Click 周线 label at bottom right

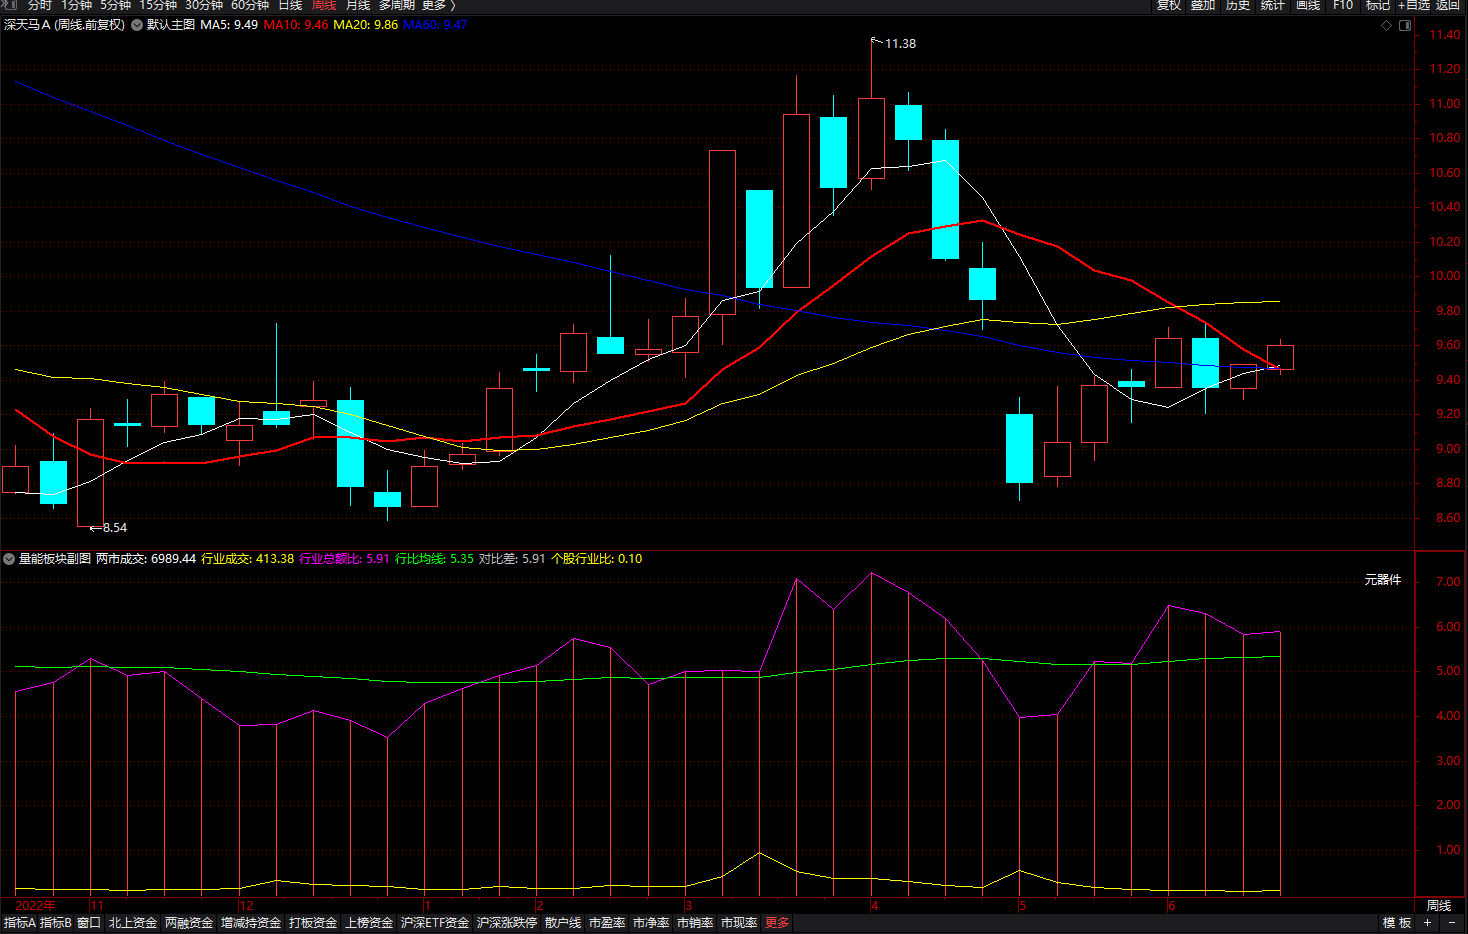(x=1439, y=906)
